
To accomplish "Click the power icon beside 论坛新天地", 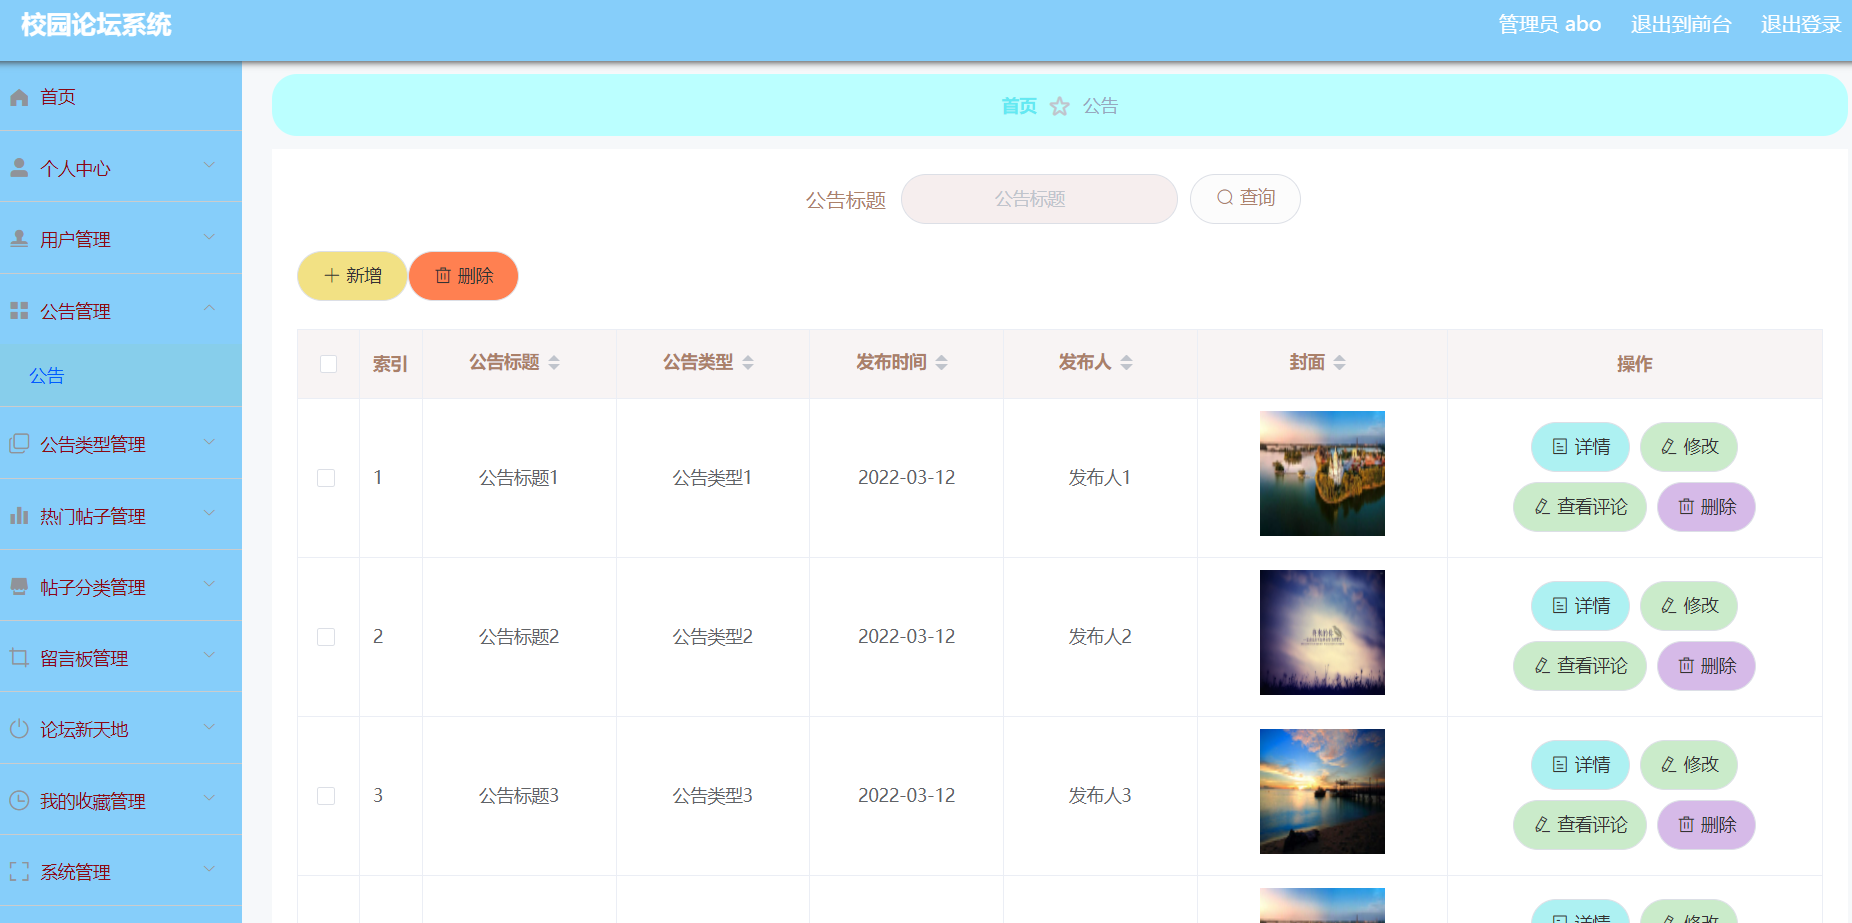I will (x=19, y=729).
